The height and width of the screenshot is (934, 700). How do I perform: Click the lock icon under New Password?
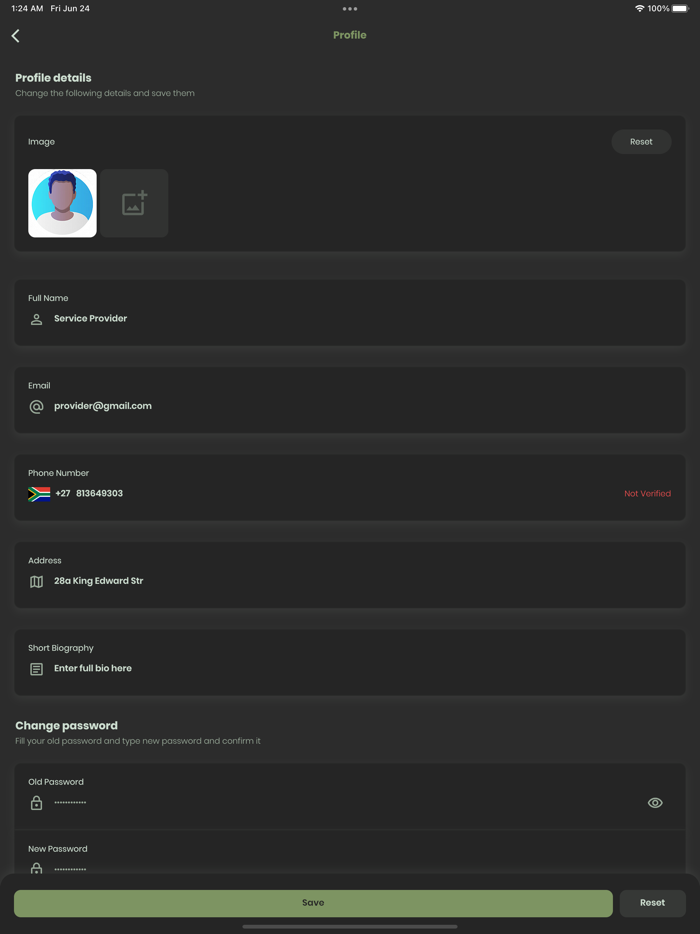(36, 868)
